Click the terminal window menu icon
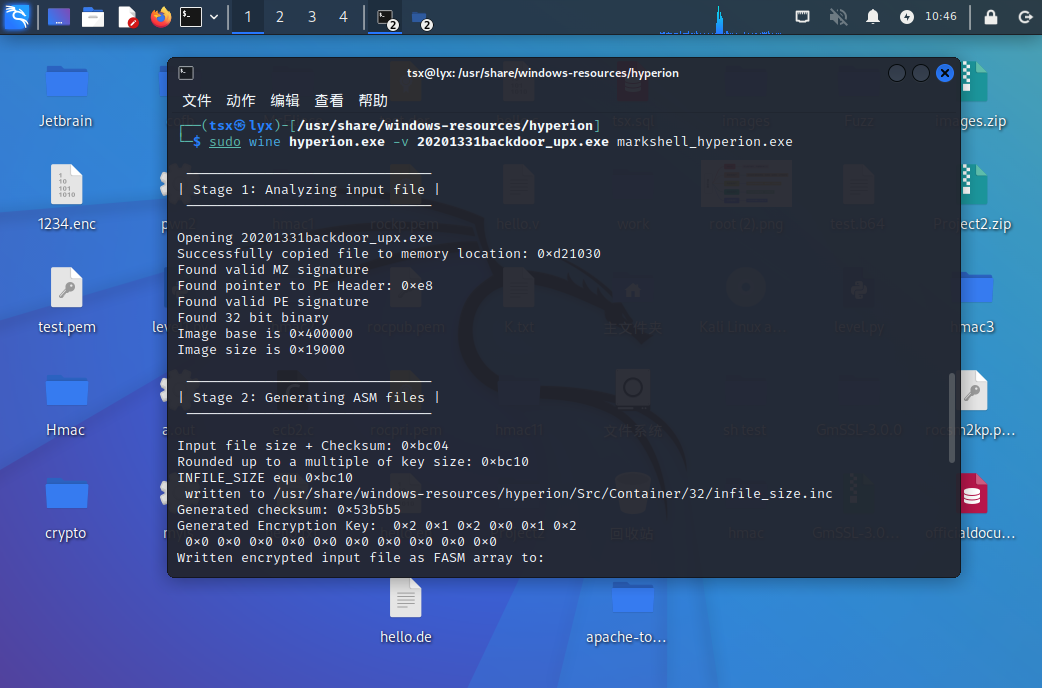Screen dimensions: 1042x688 [x=186, y=73]
